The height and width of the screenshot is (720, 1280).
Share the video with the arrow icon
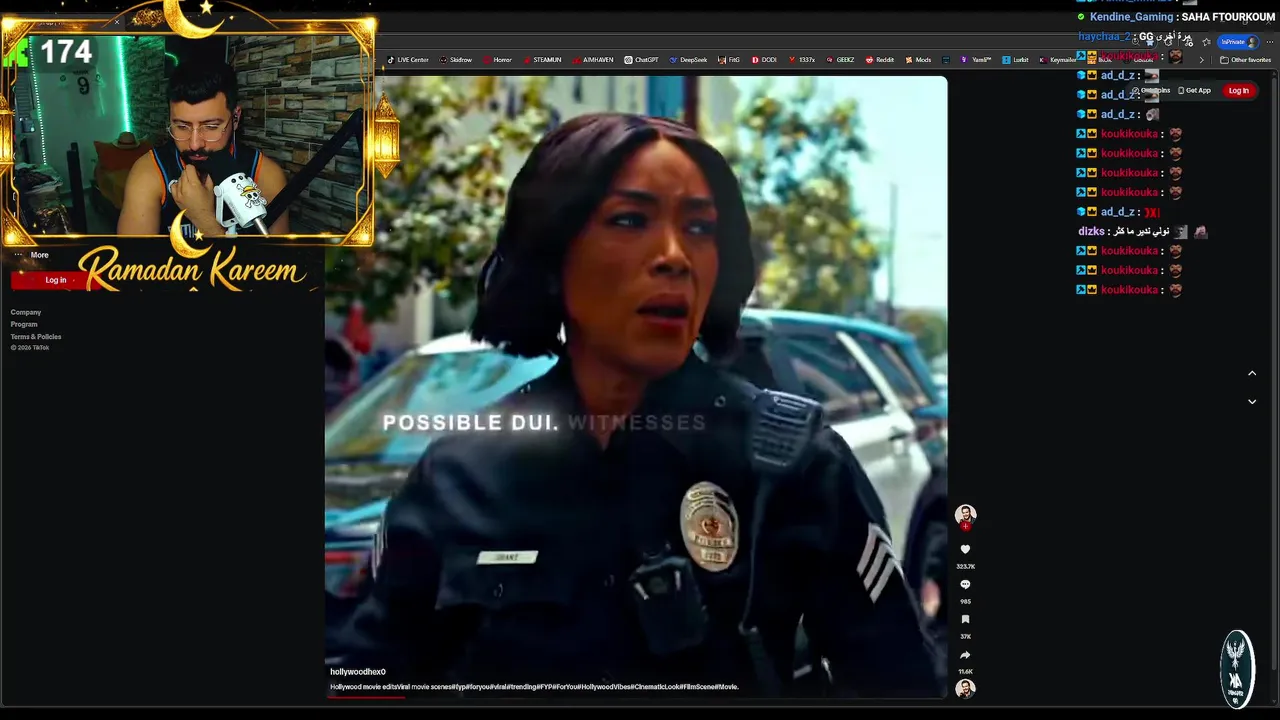click(x=965, y=655)
